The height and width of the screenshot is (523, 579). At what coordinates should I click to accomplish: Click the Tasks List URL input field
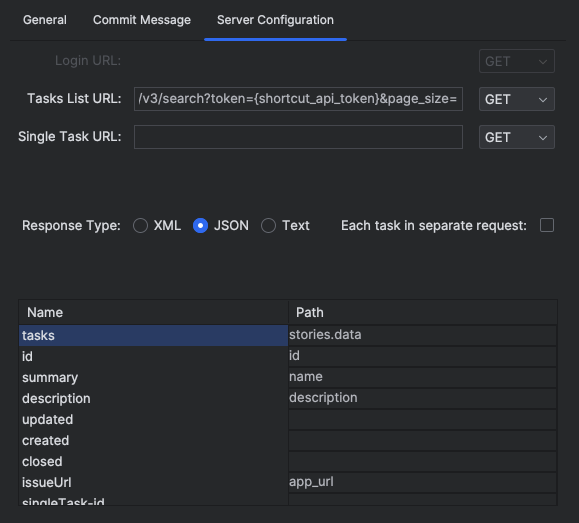pyautogui.click(x=298, y=99)
